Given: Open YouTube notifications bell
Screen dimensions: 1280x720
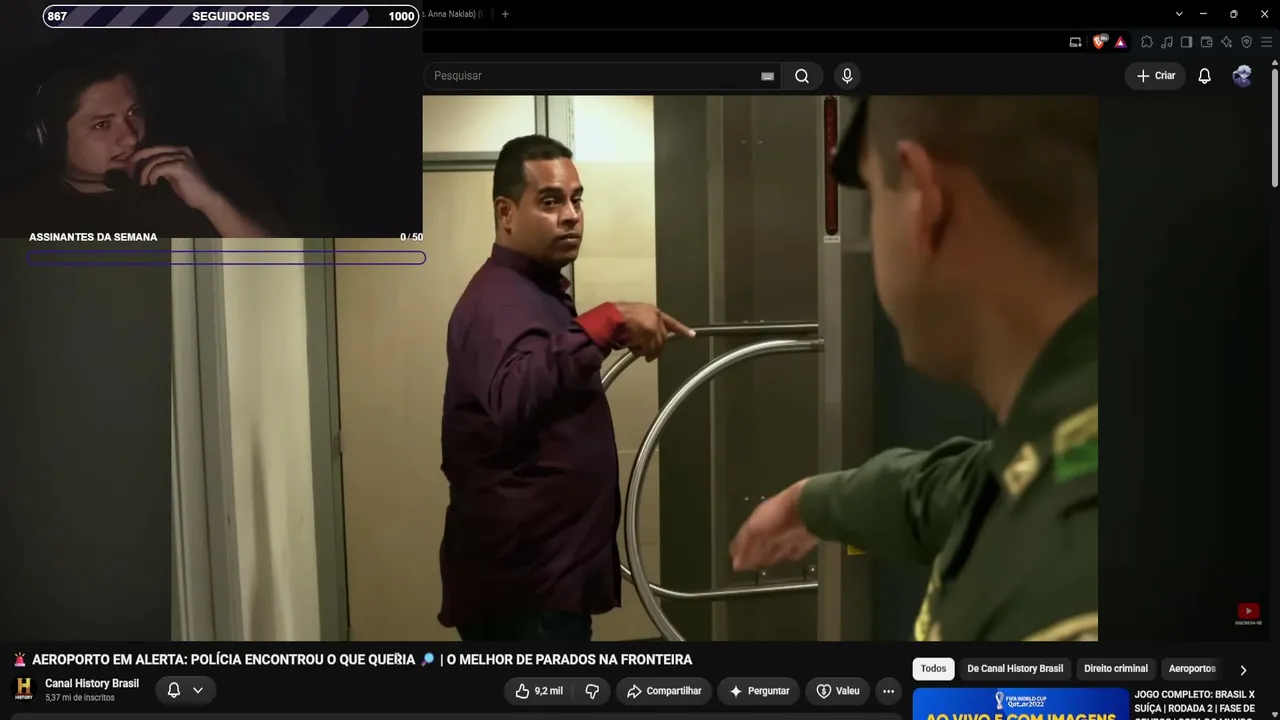Looking at the screenshot, I should [1204, 76].
